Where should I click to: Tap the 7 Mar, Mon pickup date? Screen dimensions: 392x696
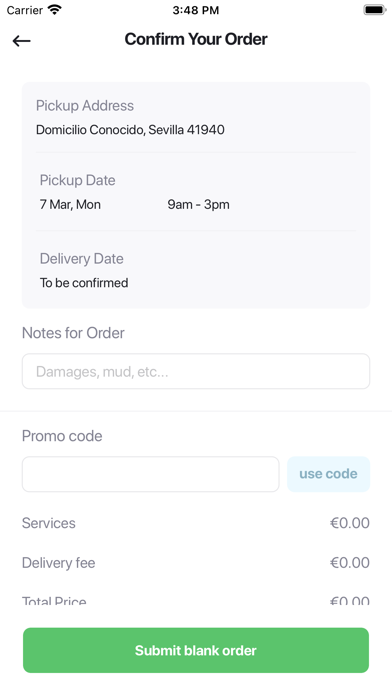click(x=70, y=205)
